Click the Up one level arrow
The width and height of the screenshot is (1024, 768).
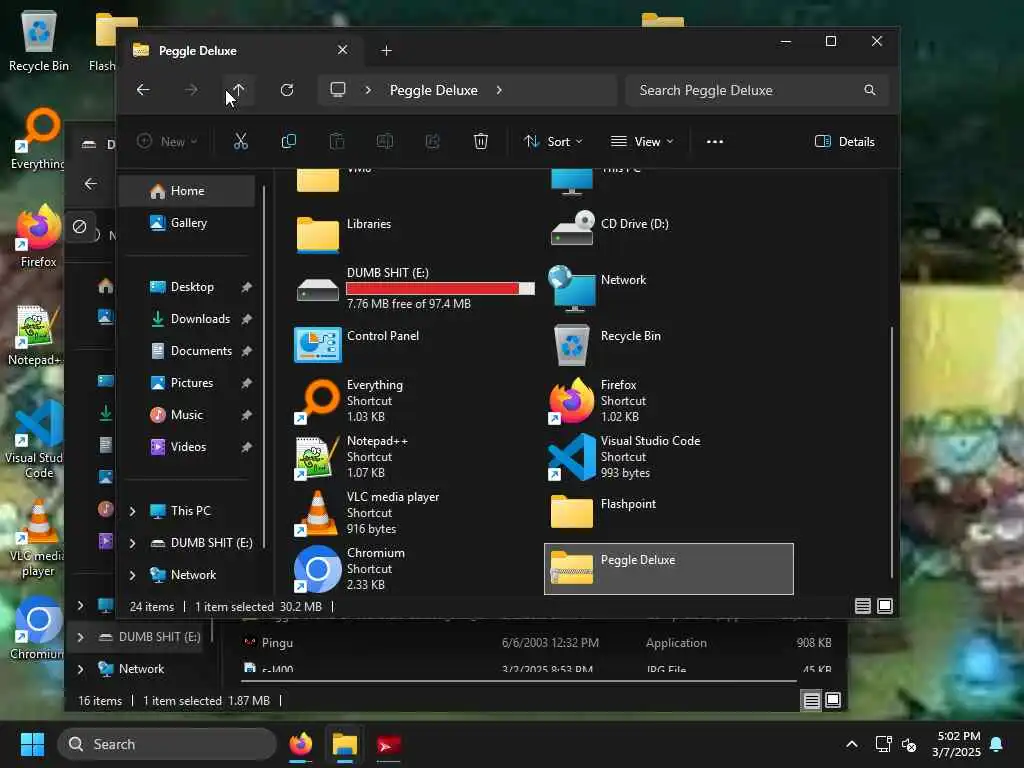click(x=238, y=90)
